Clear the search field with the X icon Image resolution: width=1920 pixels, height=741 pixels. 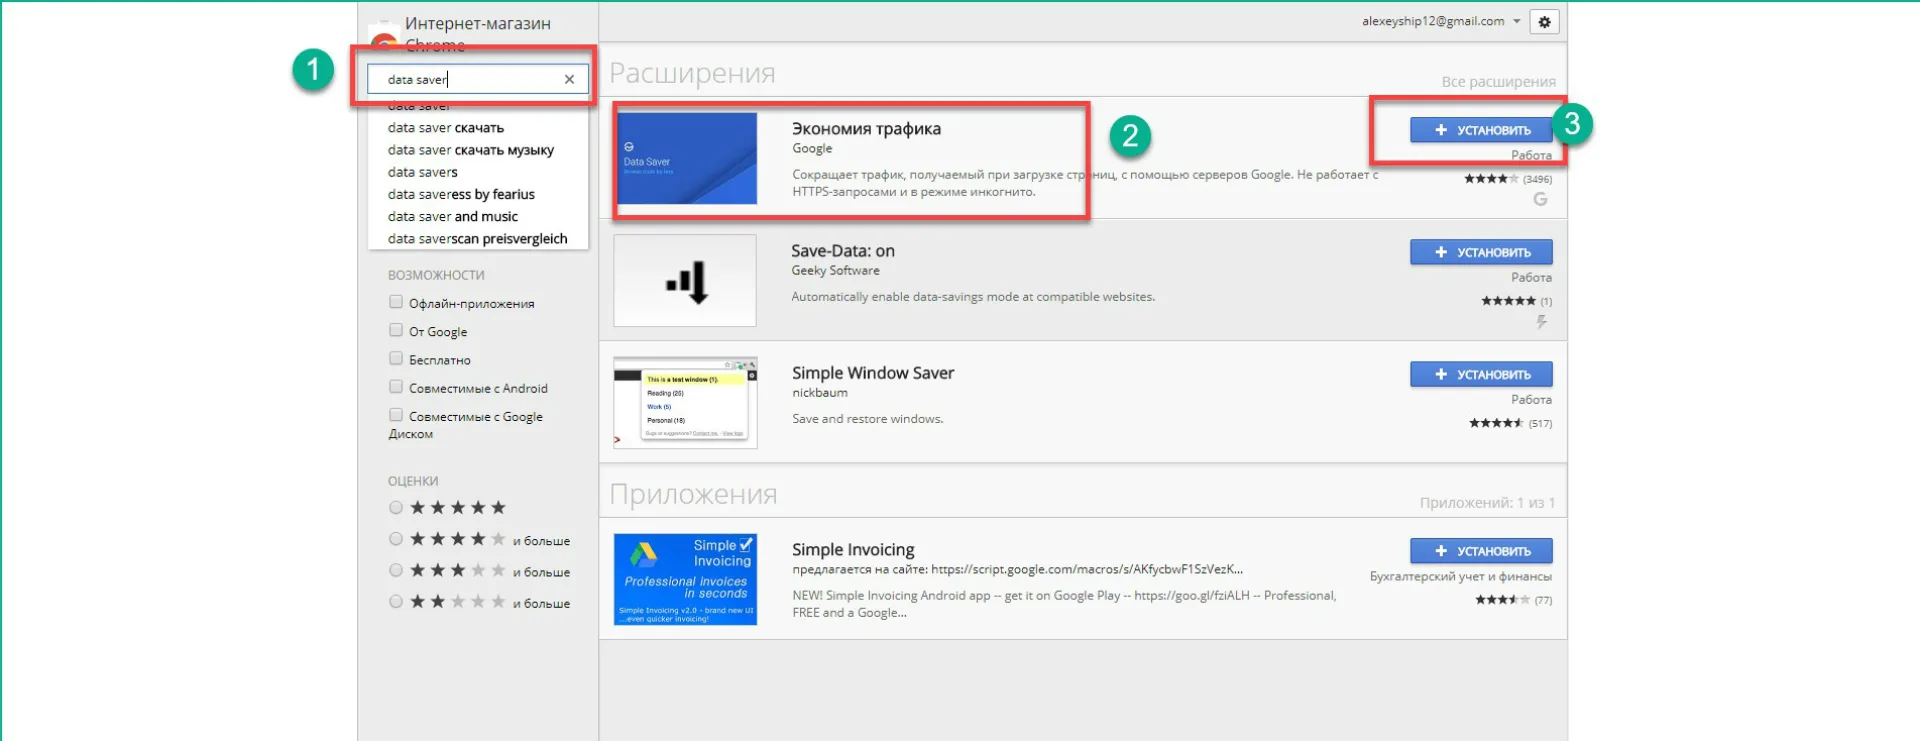569,79
